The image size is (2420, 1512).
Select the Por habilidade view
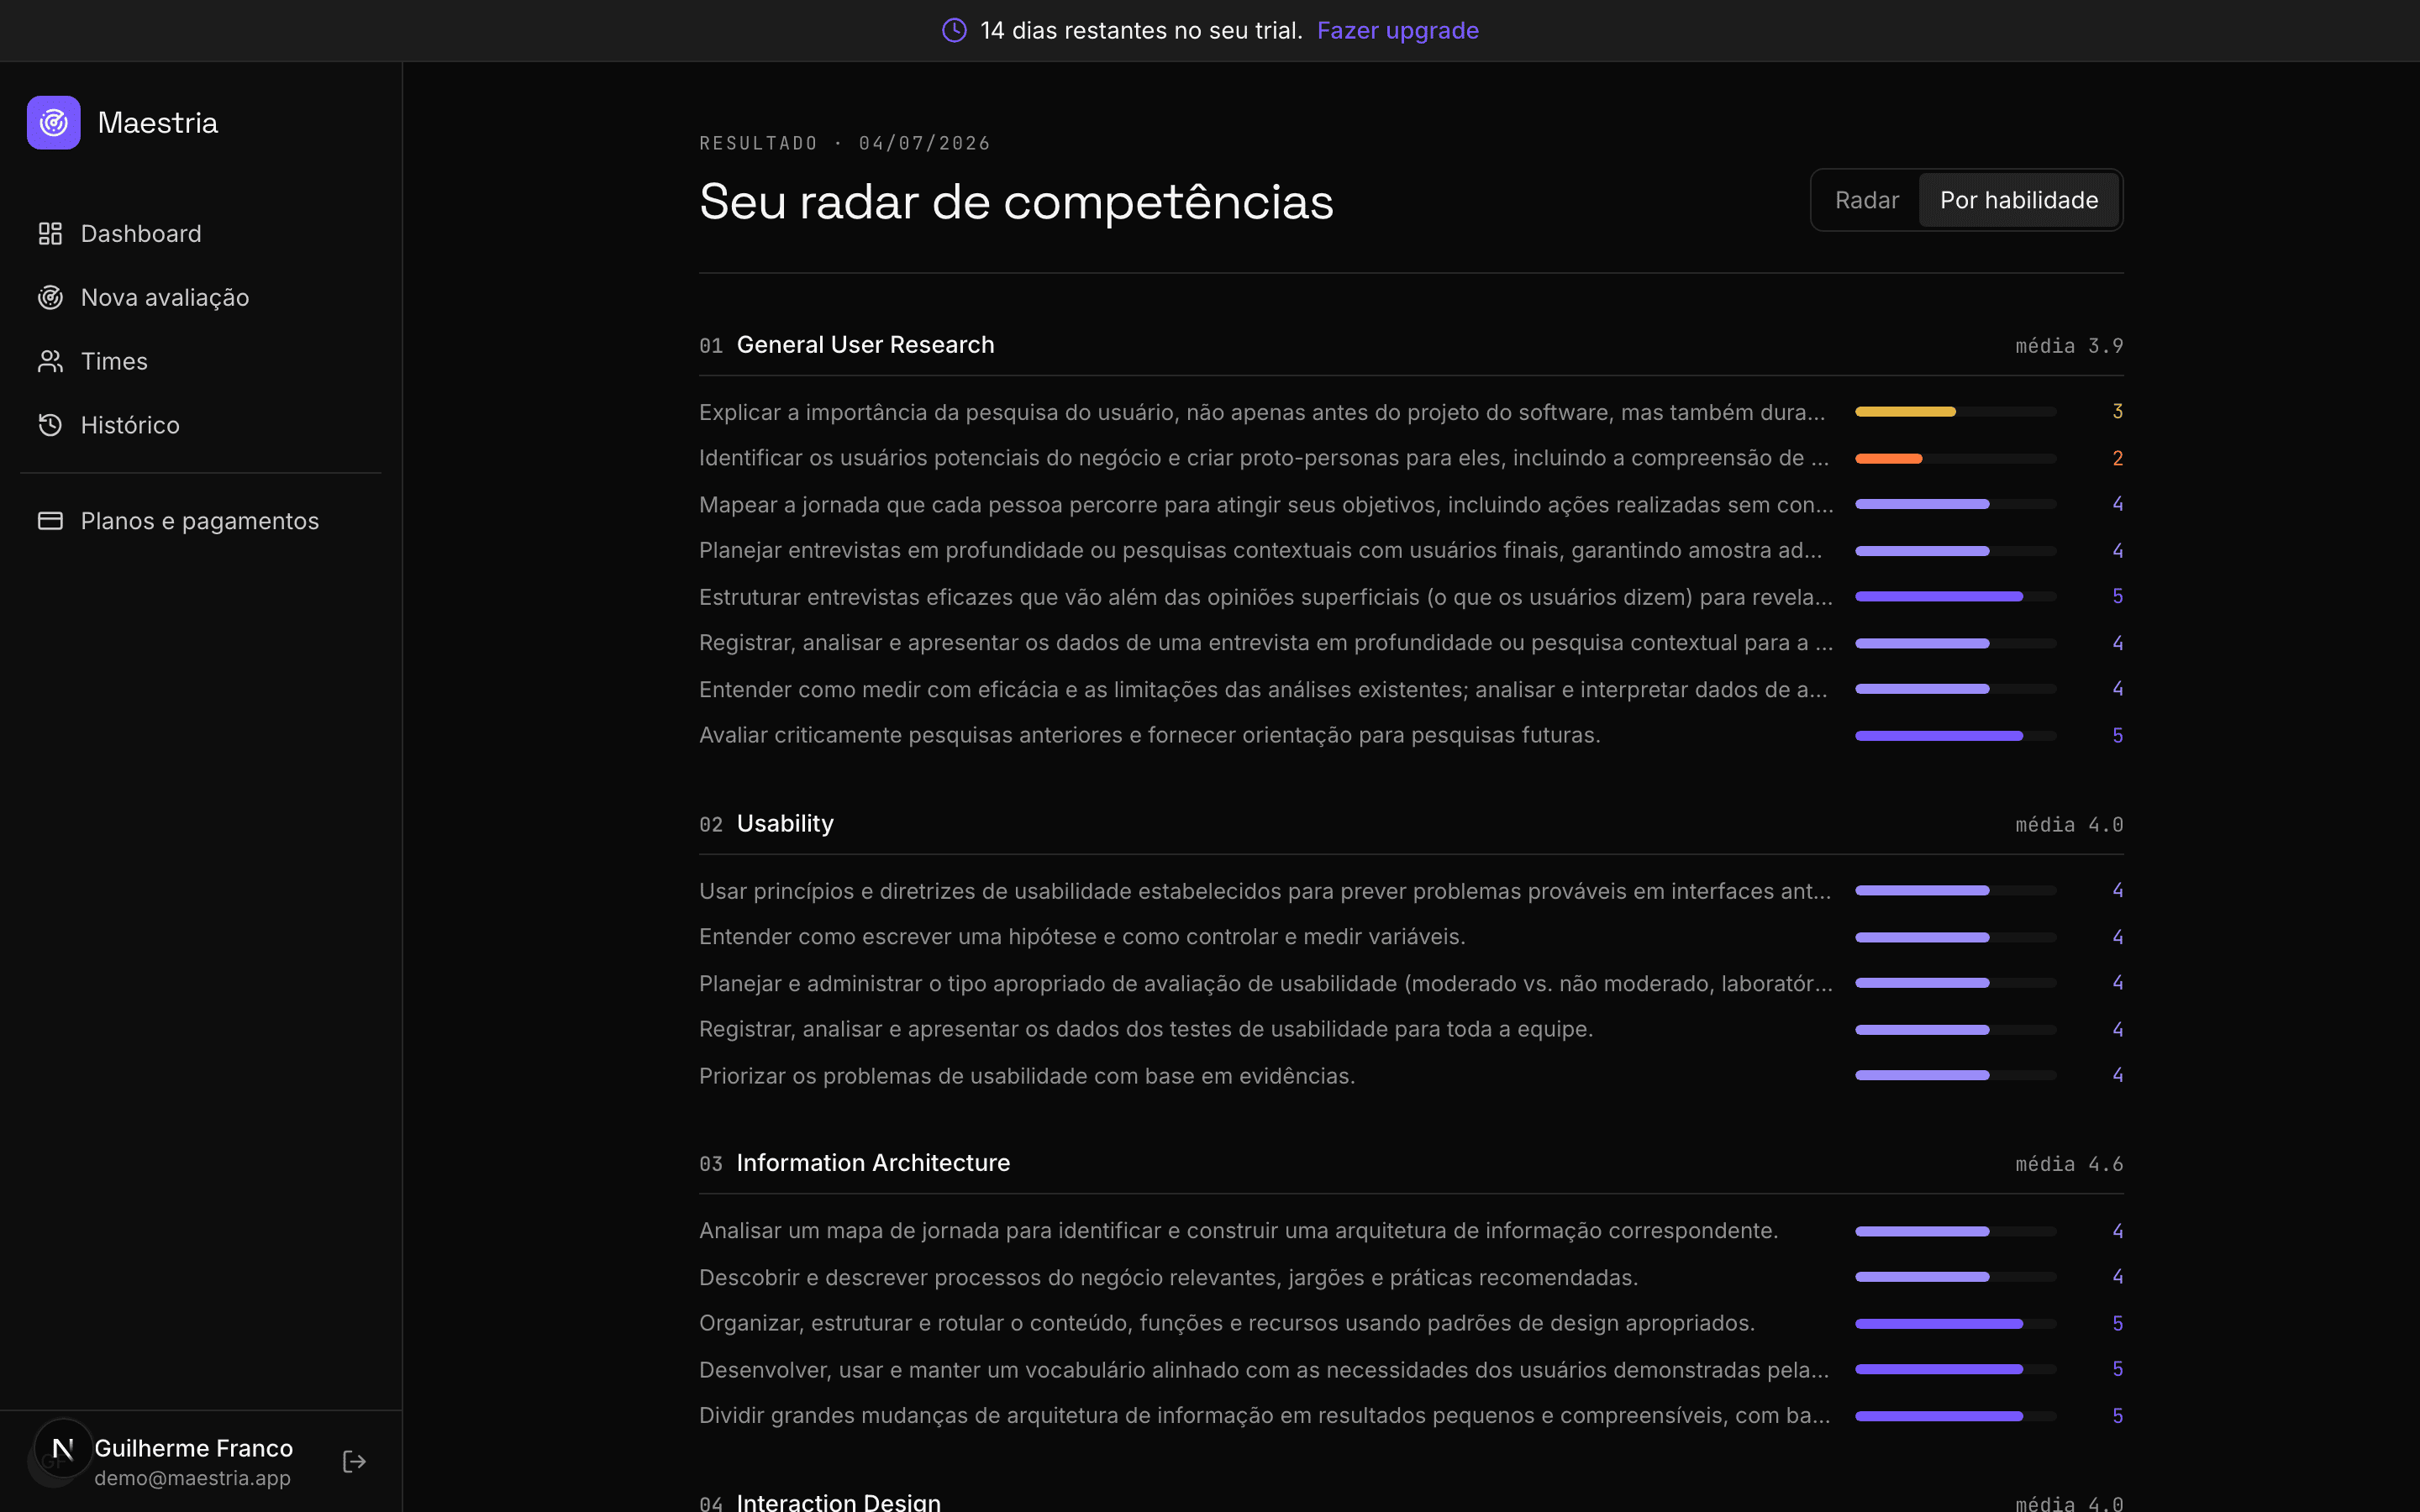pyautogui.click(x=2018, y=200)
